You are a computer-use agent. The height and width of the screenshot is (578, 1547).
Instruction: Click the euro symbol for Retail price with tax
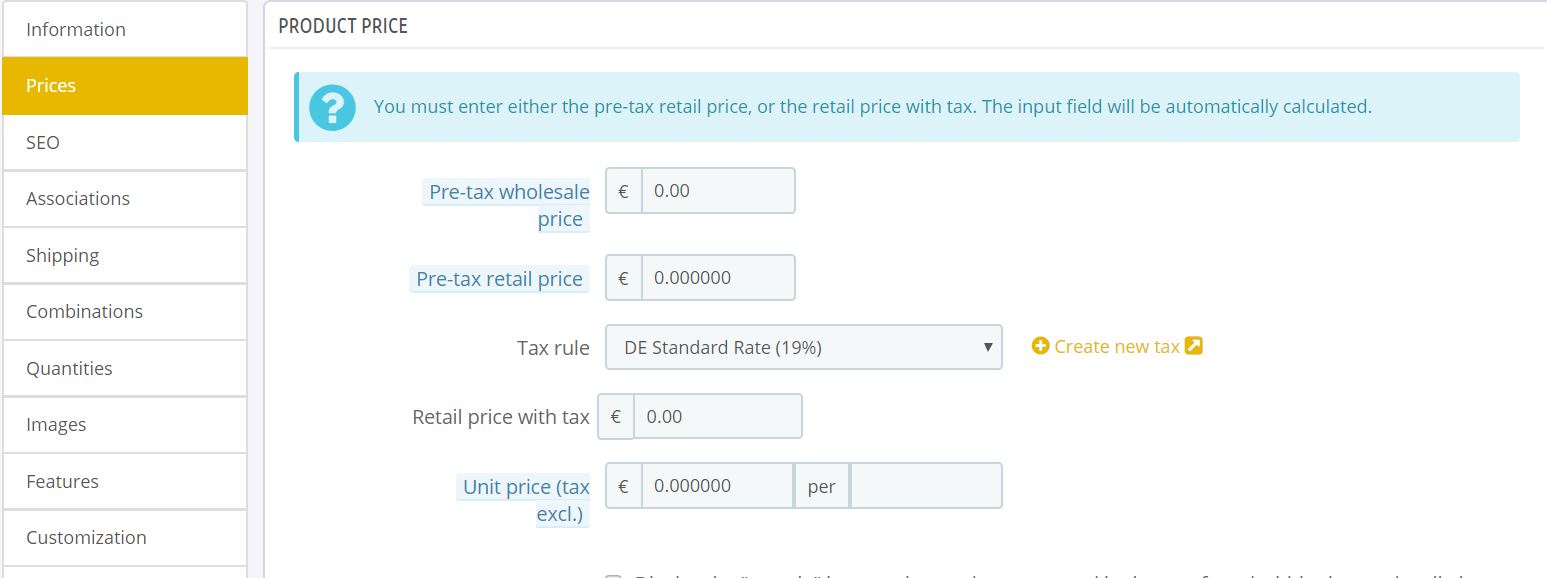pyautogui.click(x=616, y=416)
